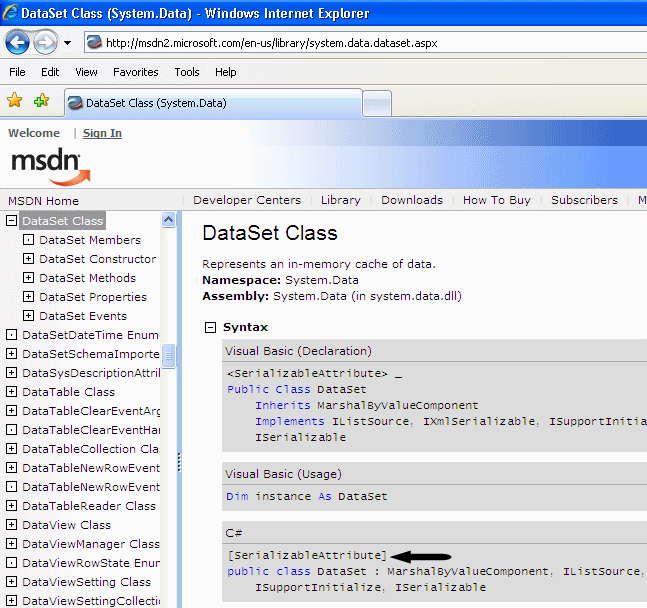Open DataSet Members tree item
The image size is (647, 608).
[x=90, y=240]
